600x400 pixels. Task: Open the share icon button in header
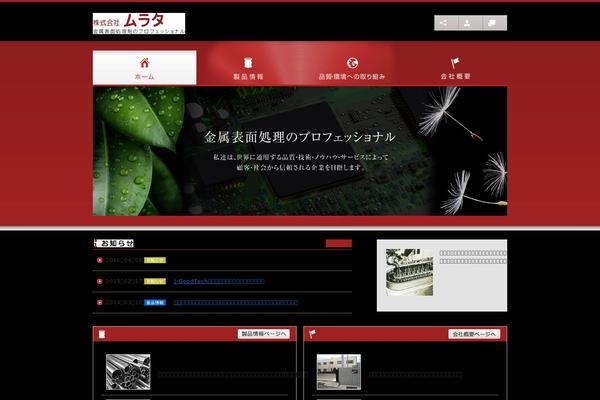pyautogui.click(x=446, y=23)
